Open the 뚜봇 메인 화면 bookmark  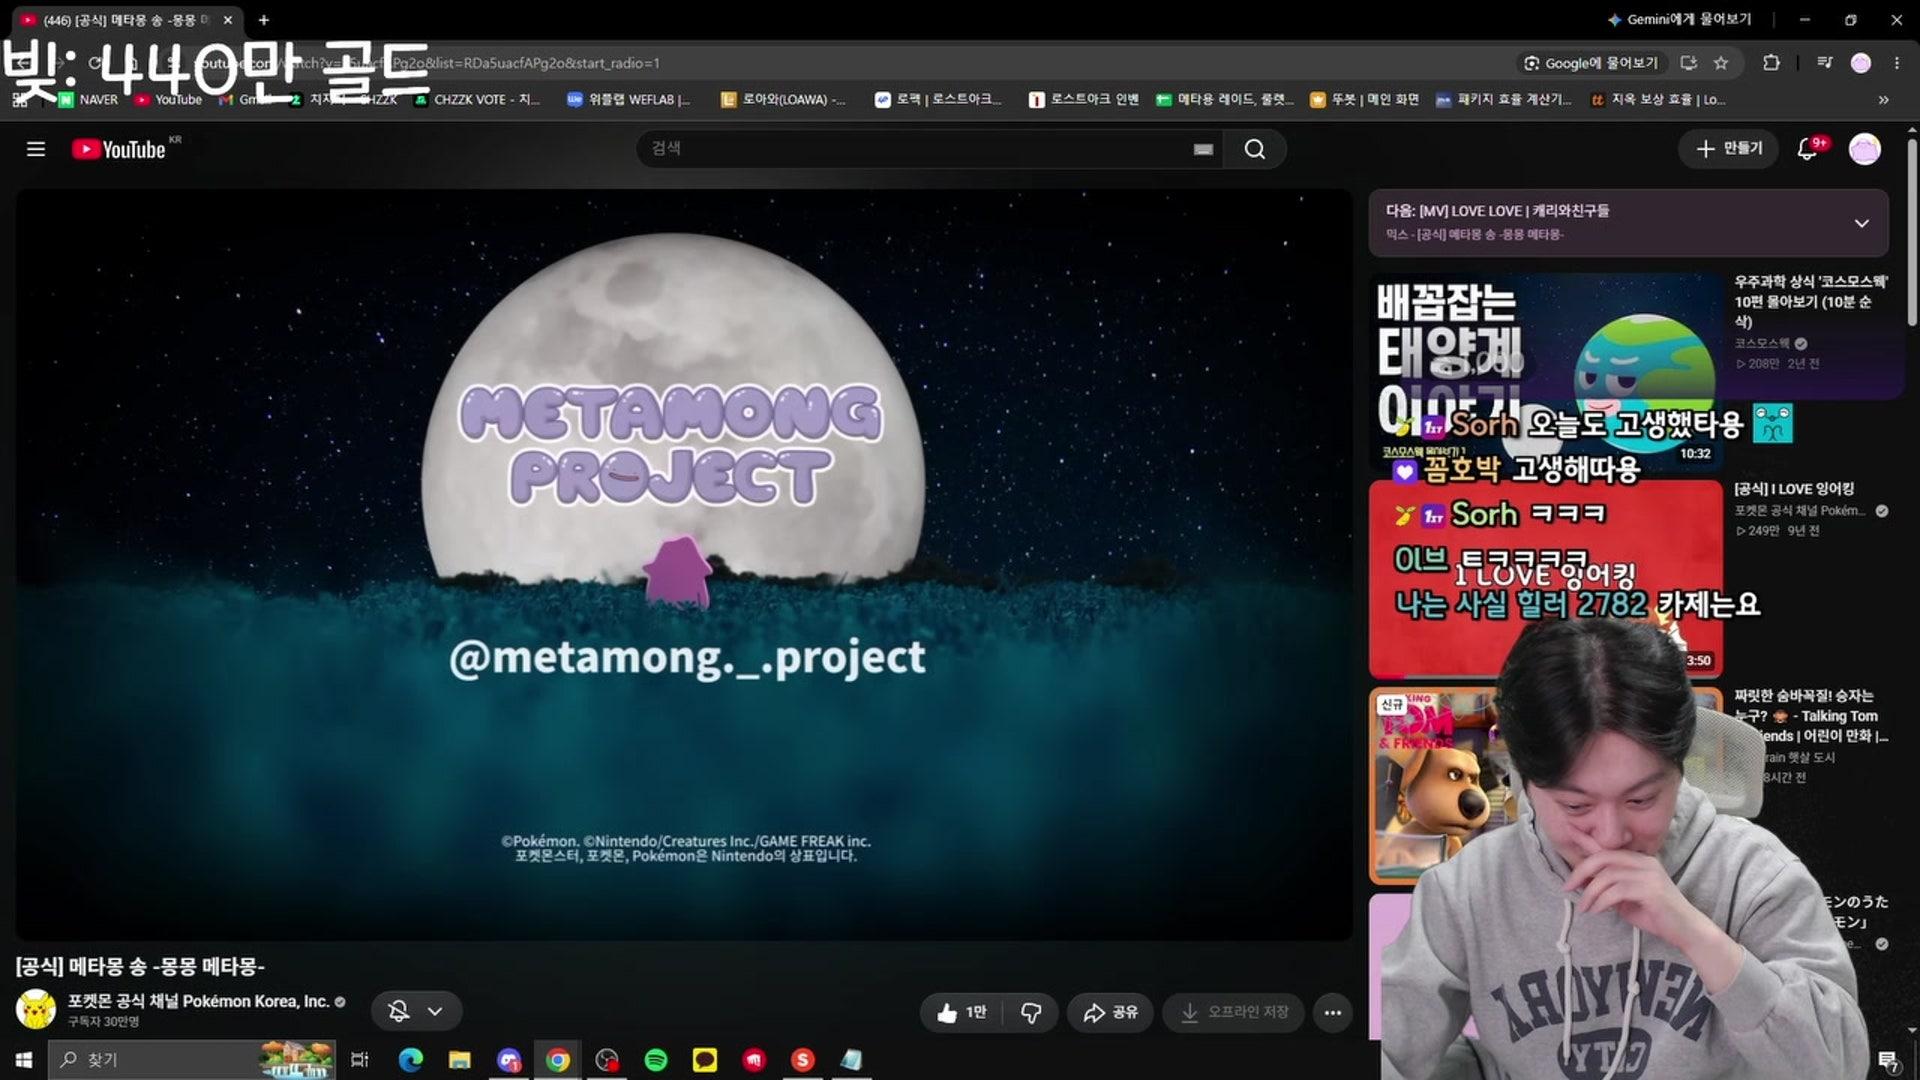(1364, 100)
